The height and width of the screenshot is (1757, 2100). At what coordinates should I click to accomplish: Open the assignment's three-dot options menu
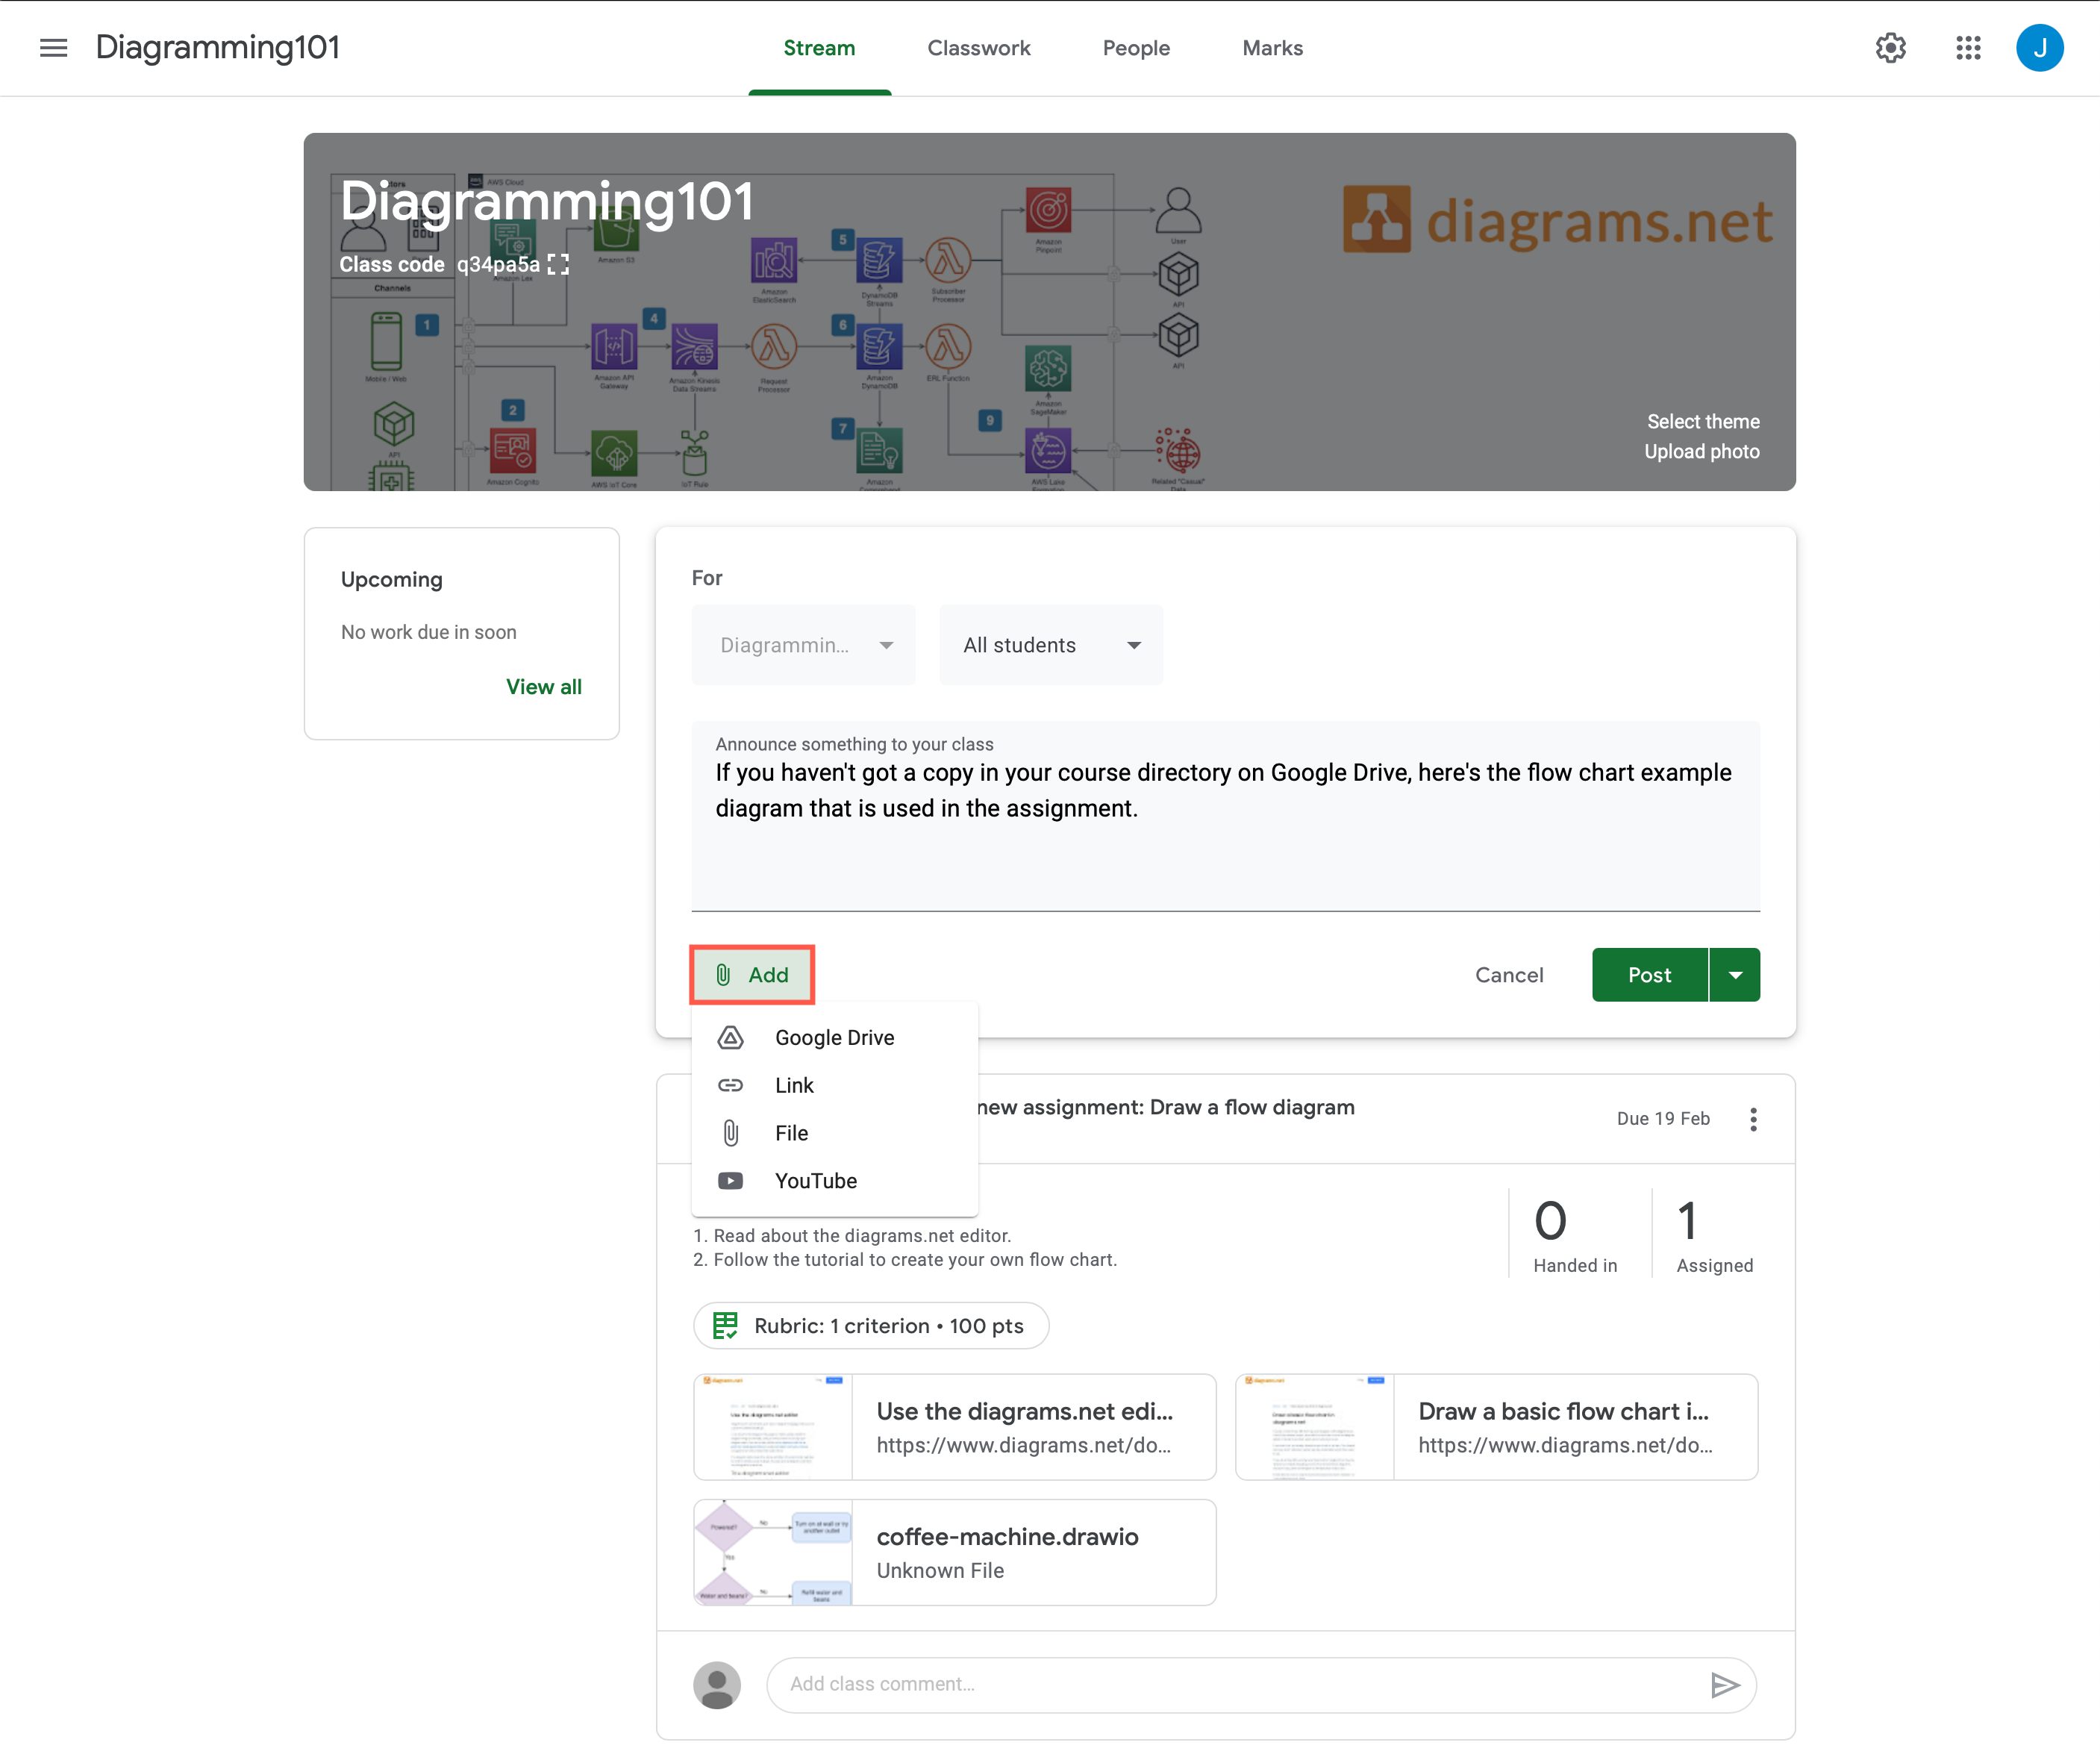point(1753,1119)
